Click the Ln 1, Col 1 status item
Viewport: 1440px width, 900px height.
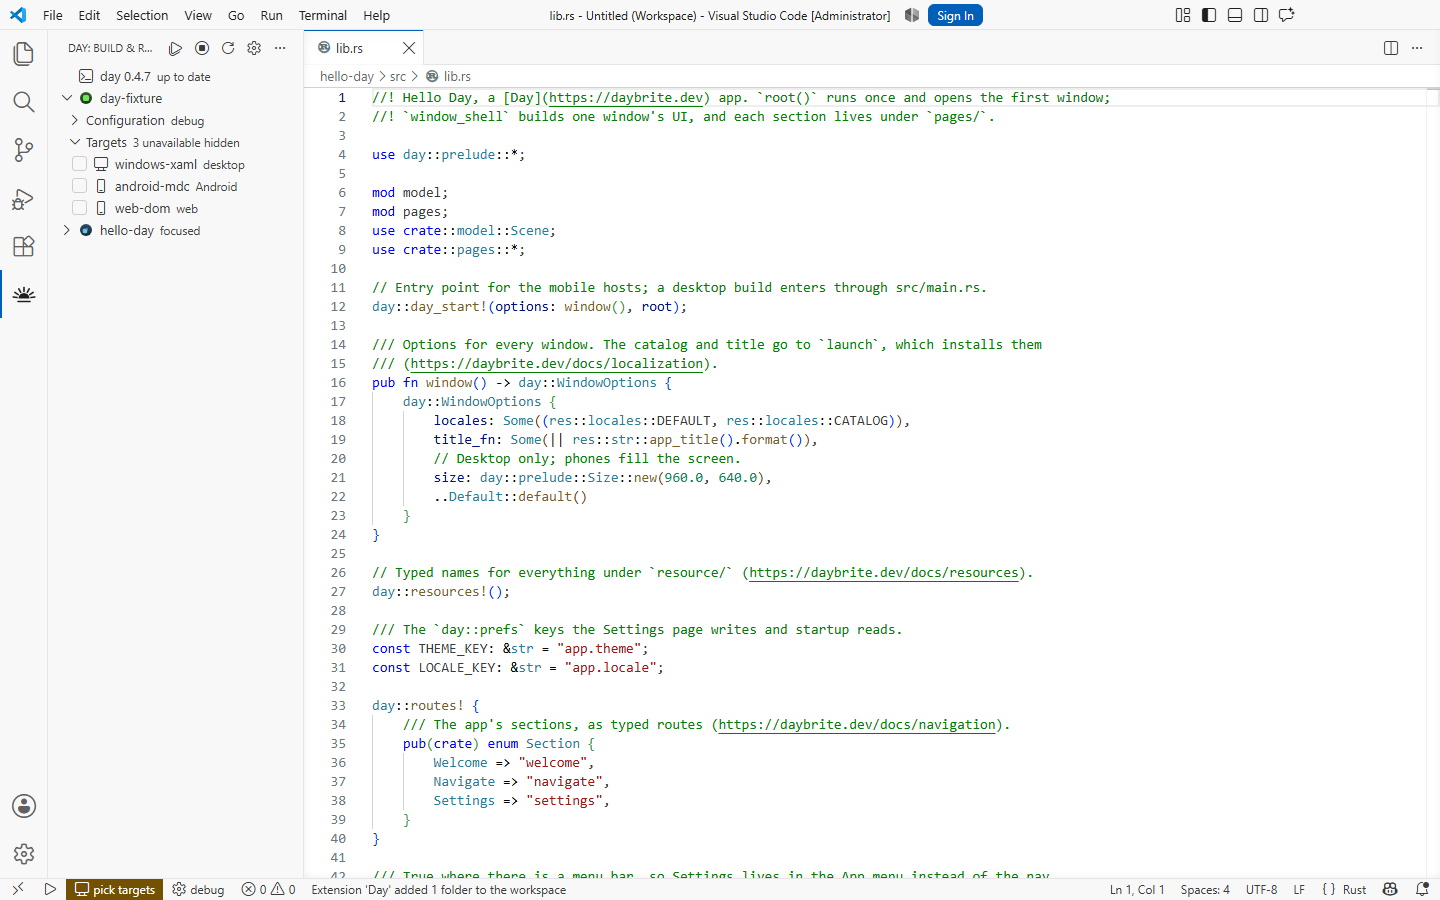click(x=1137, y=889)
